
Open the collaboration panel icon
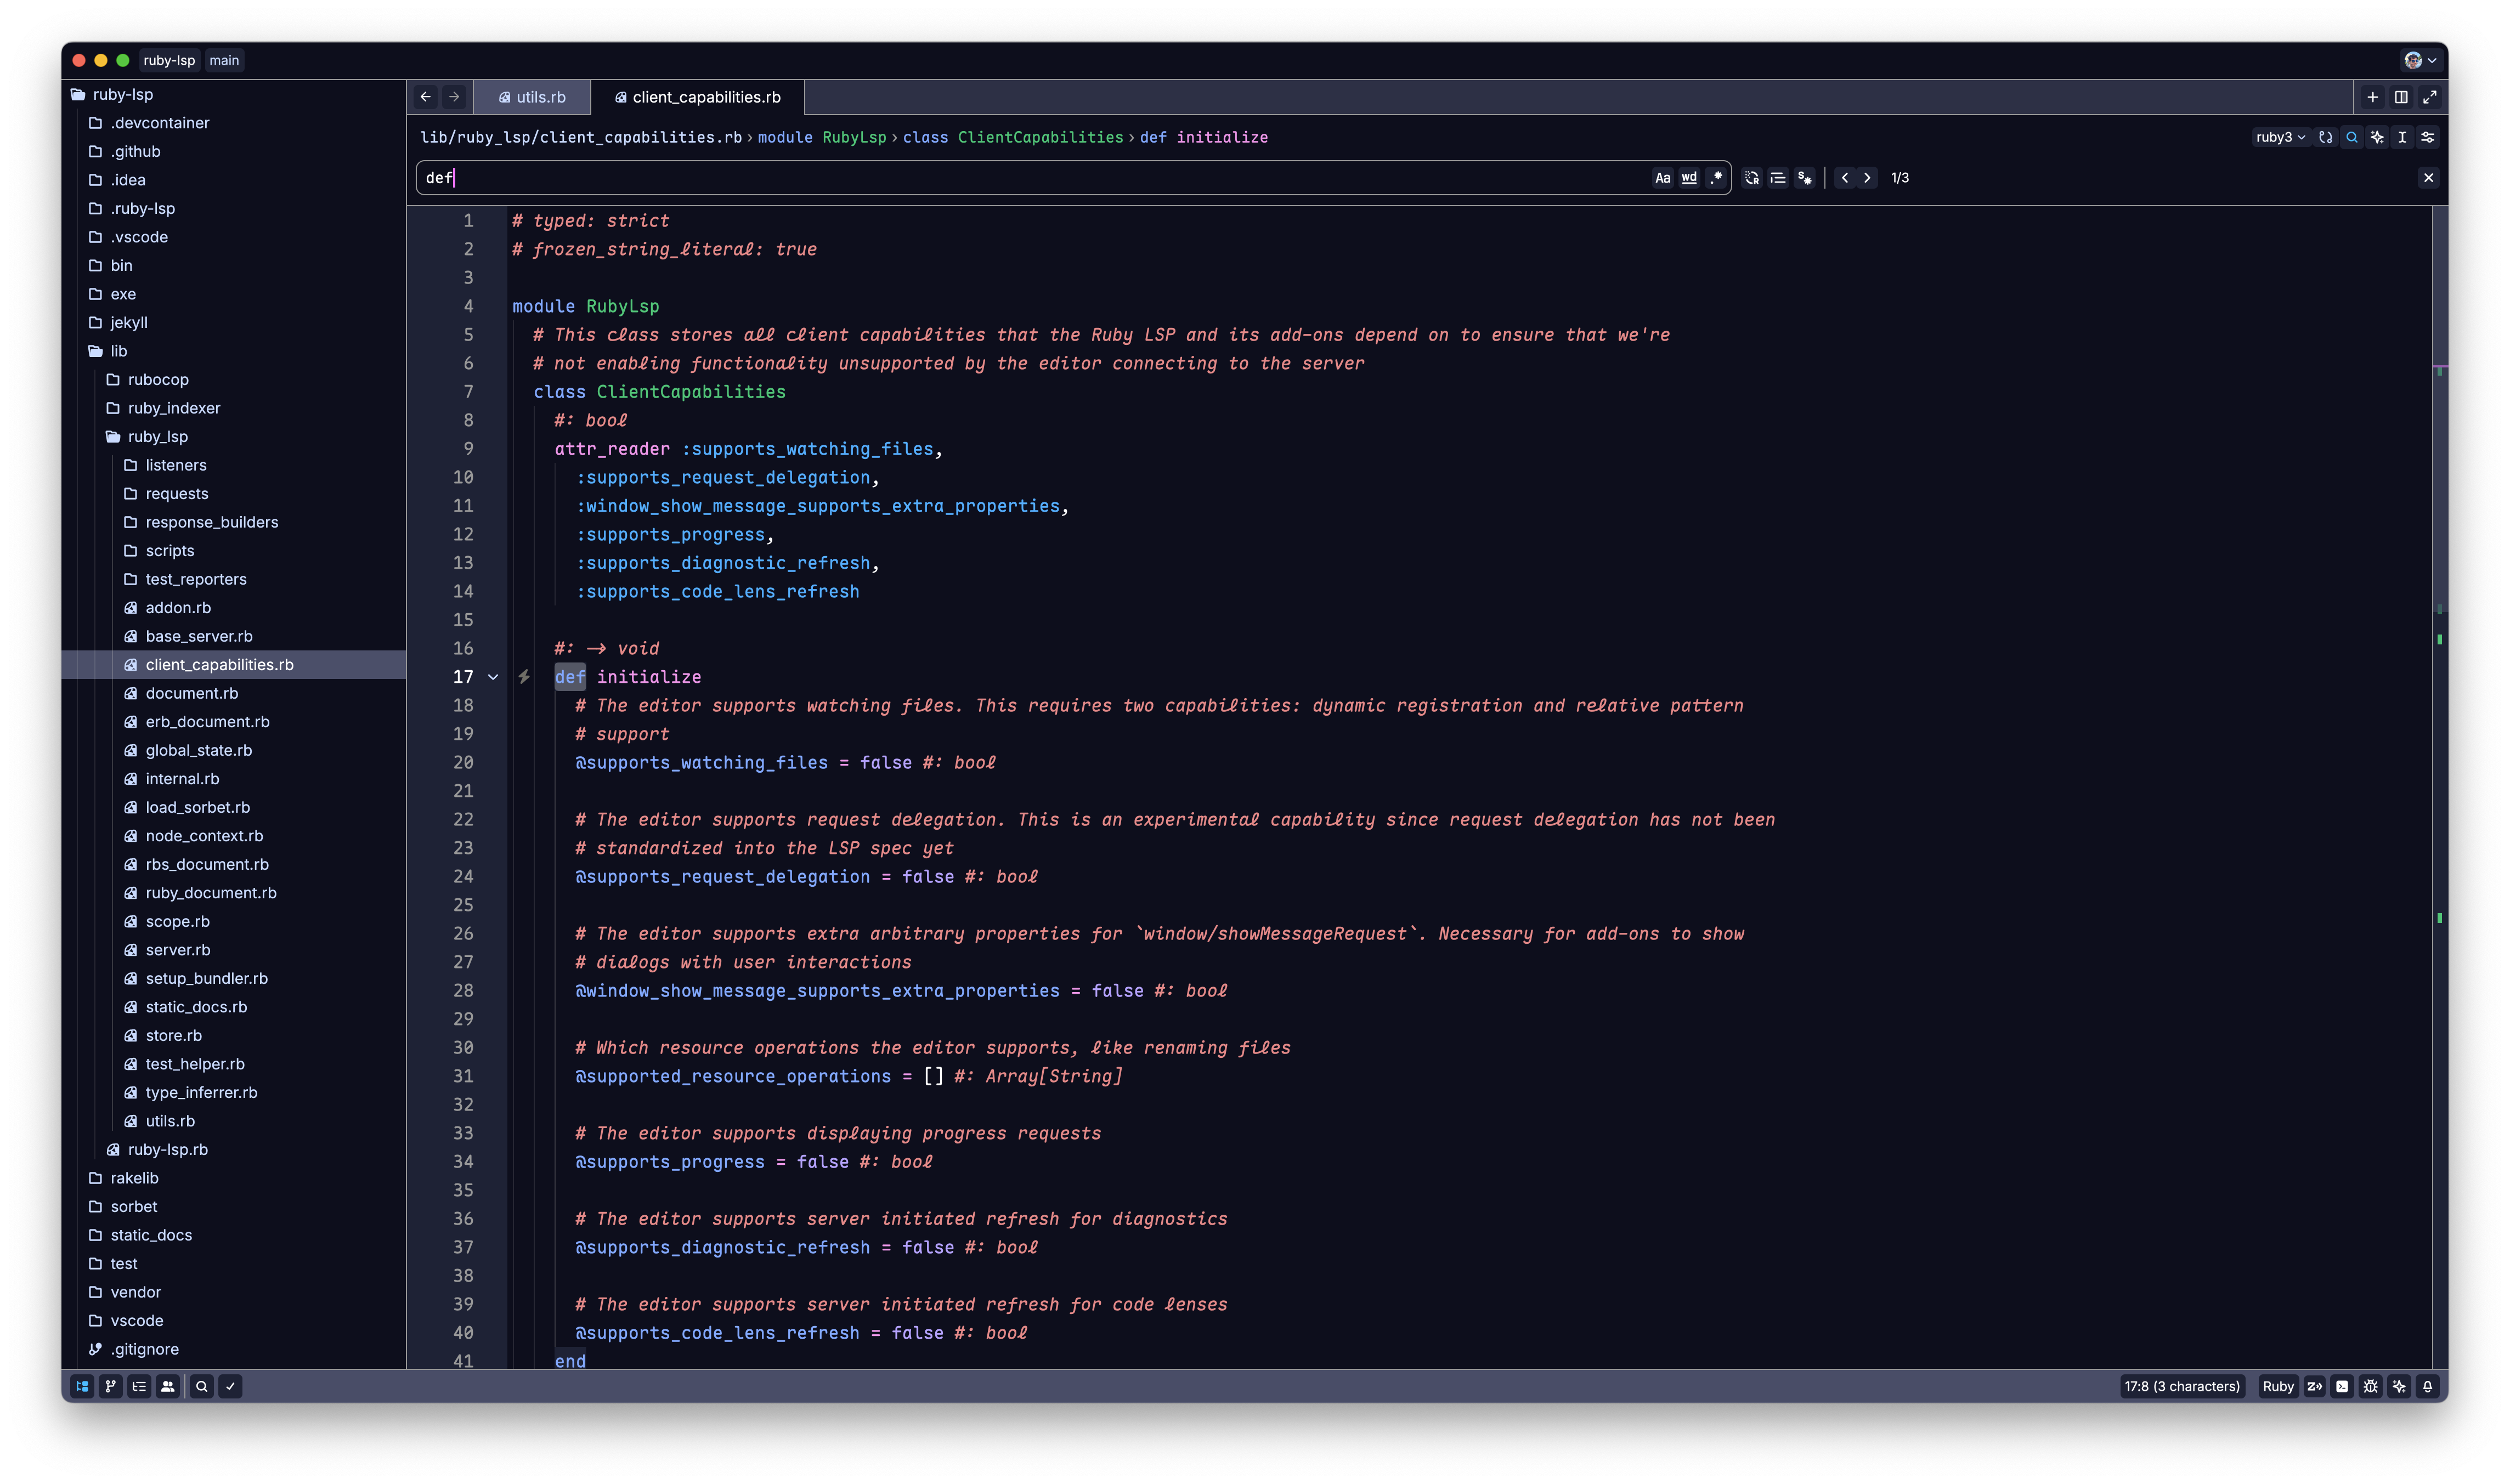[168, 1386]
